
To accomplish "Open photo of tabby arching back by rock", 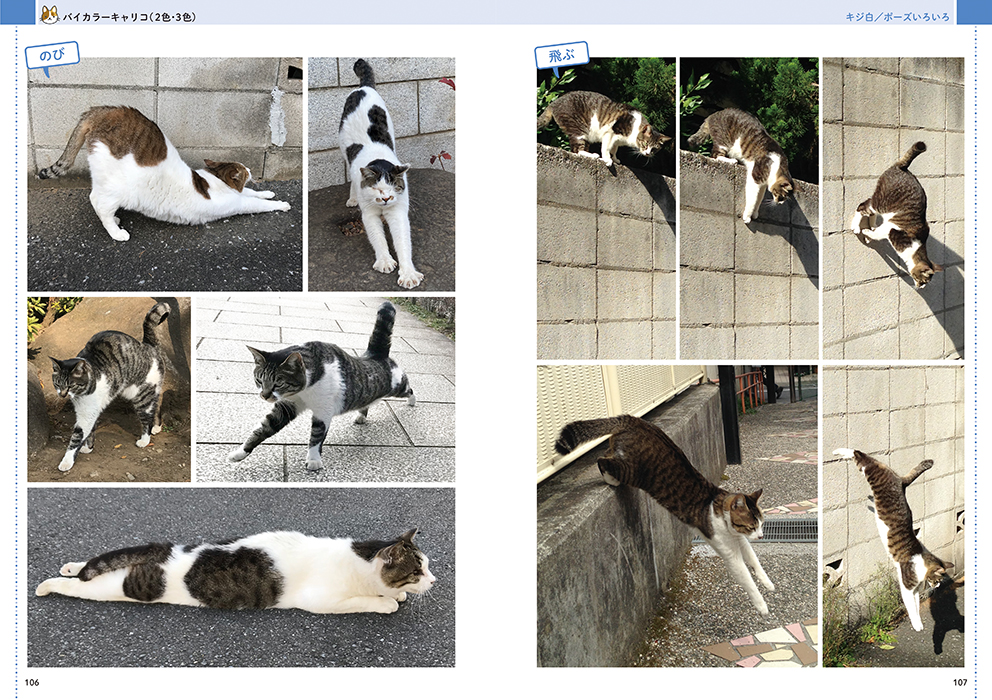I will (x=109, y=389).
